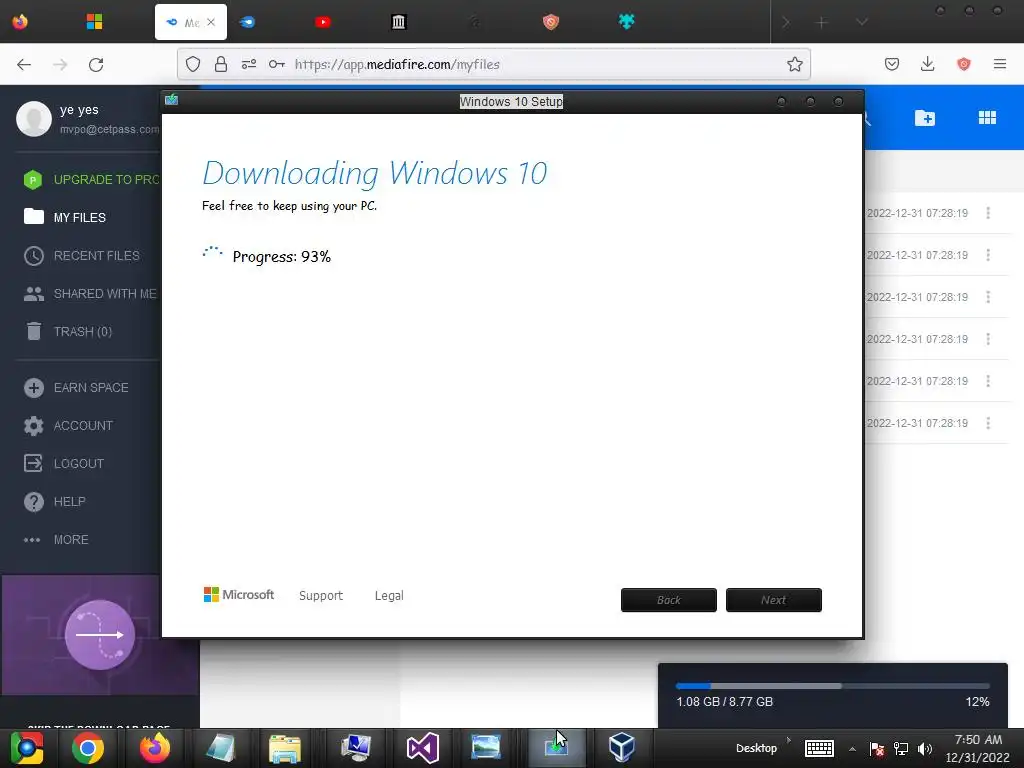The image size is (1024, 768).
Task: Bookmark this page with star icon
Action: click(795, 64)
